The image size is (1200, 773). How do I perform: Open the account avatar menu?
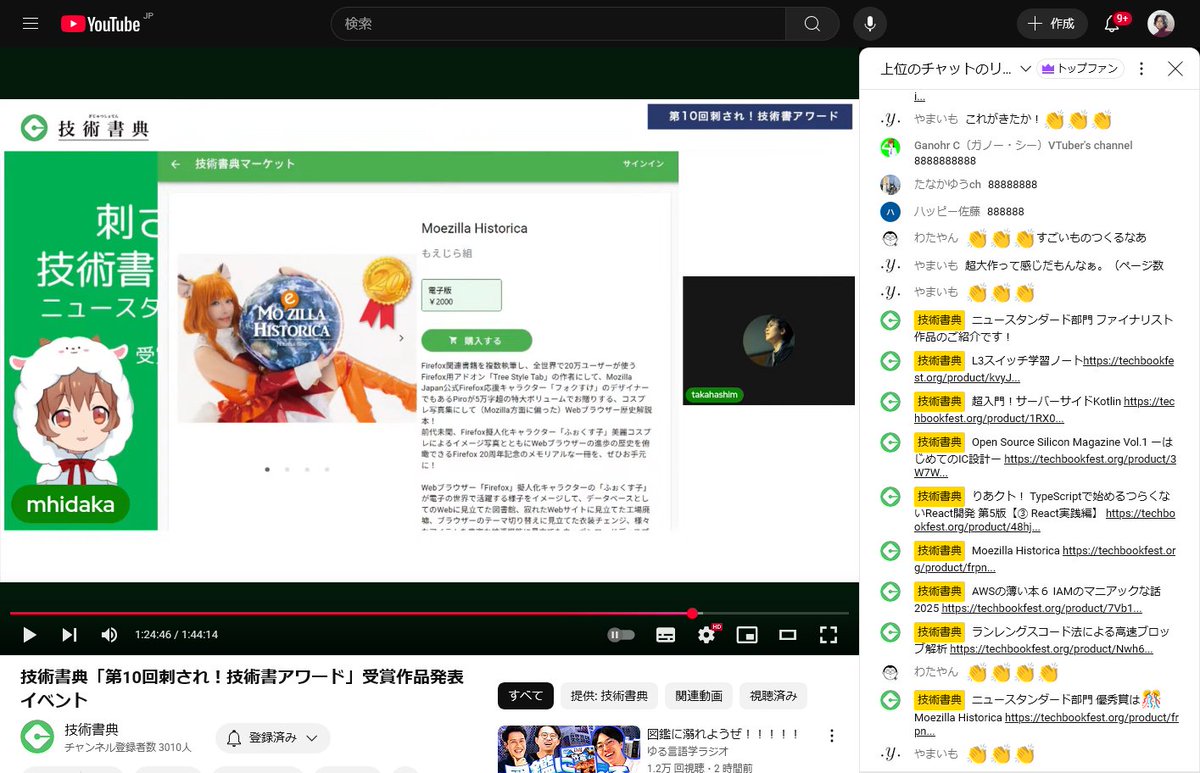pyautogui.click(x=1161, y=23)
